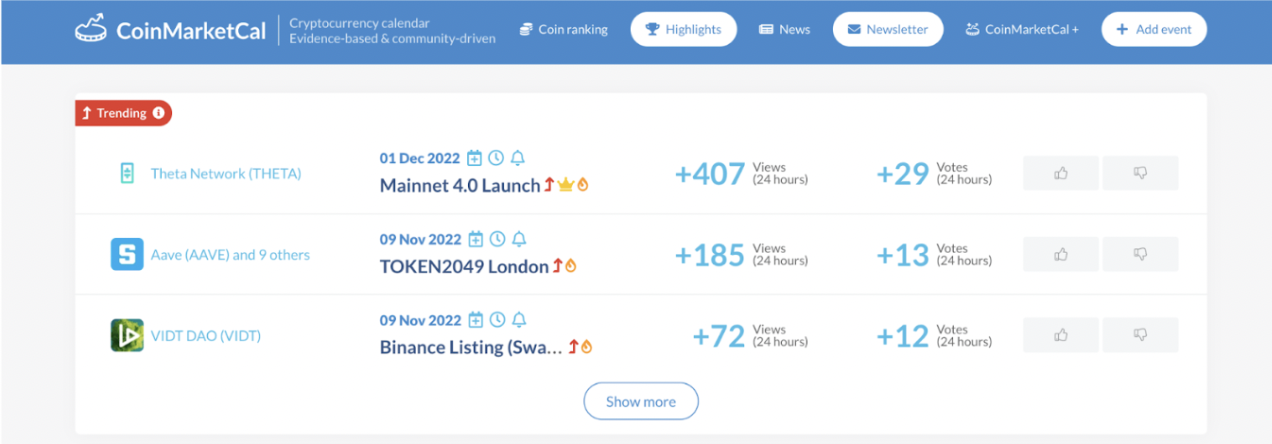Click the Trending info icon
Image resolution: width=1272 pixels, height=444 pixels.
coord(158,113)
